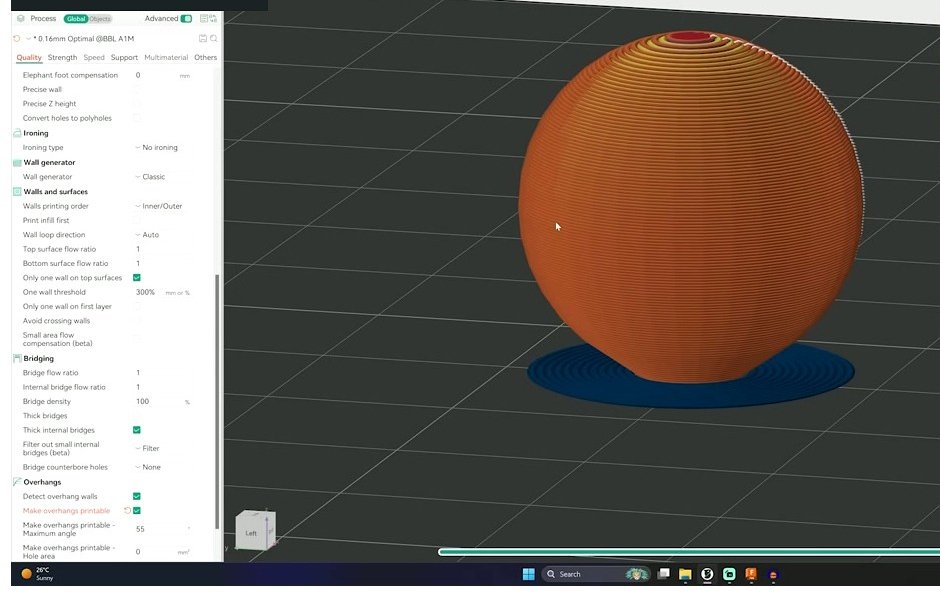
Task: Open File Explorer from the taskbar
Action: 685,574
